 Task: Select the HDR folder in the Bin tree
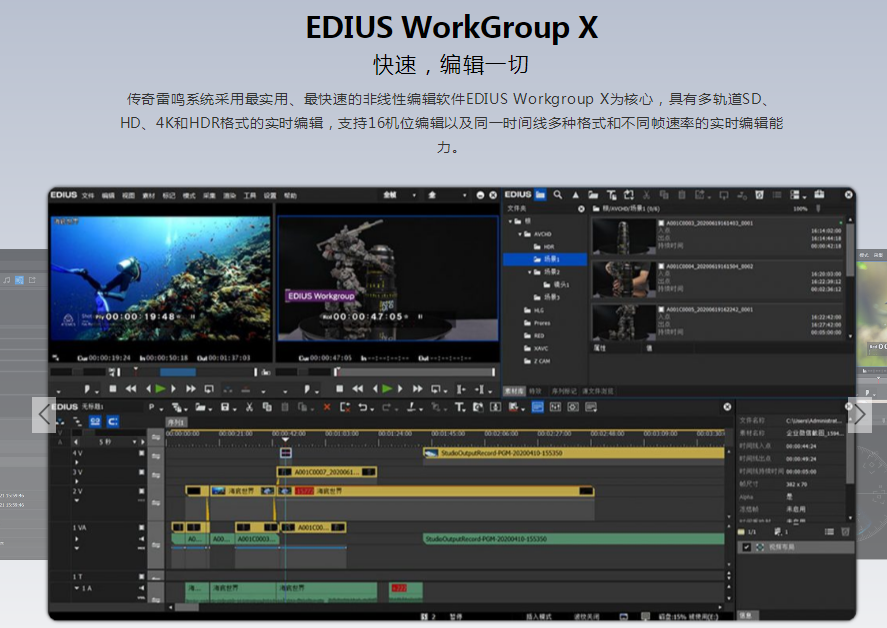click(x=544, y=247)
